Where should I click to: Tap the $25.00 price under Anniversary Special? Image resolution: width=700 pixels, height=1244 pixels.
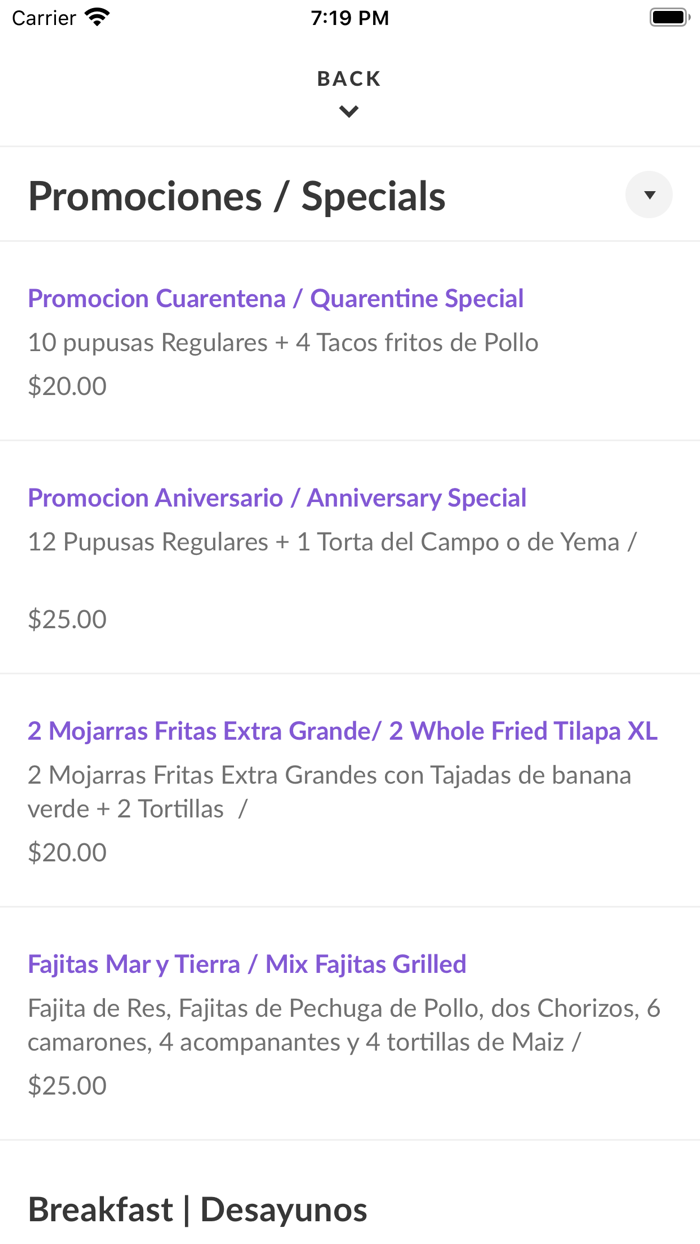click(x=67, y=619)
